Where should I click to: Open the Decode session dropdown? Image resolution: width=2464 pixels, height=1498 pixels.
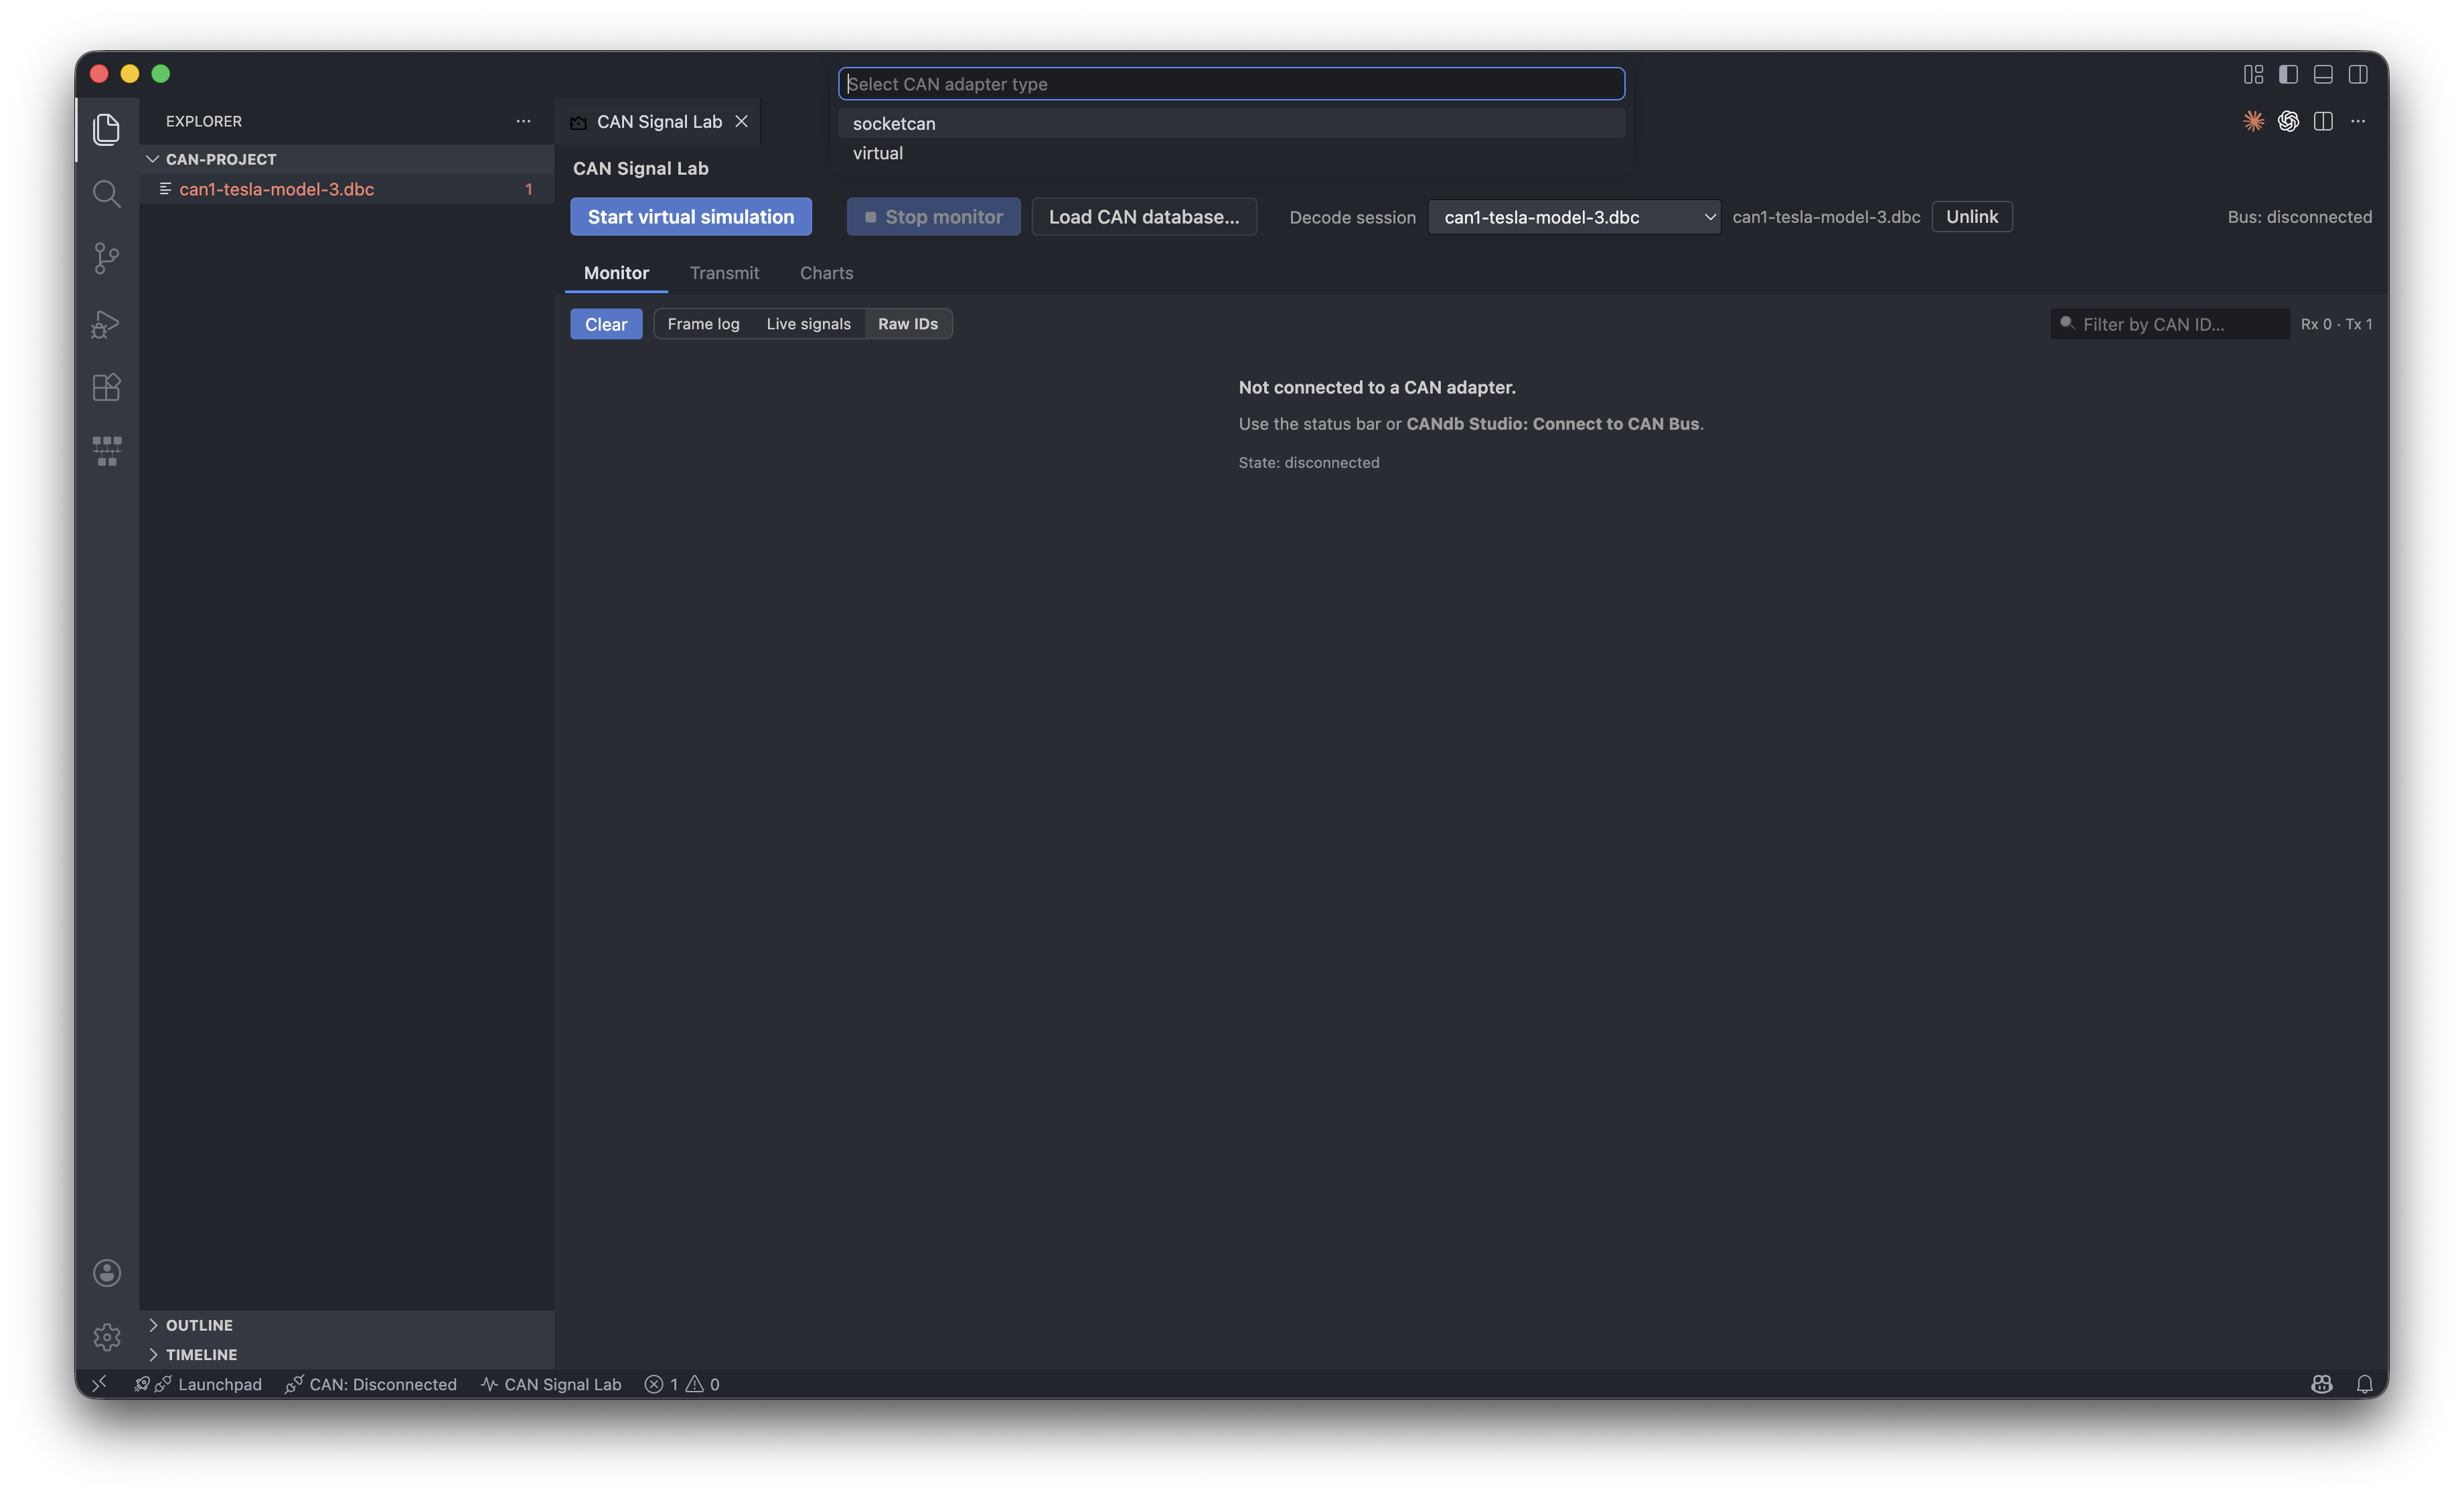(1573, 217)
